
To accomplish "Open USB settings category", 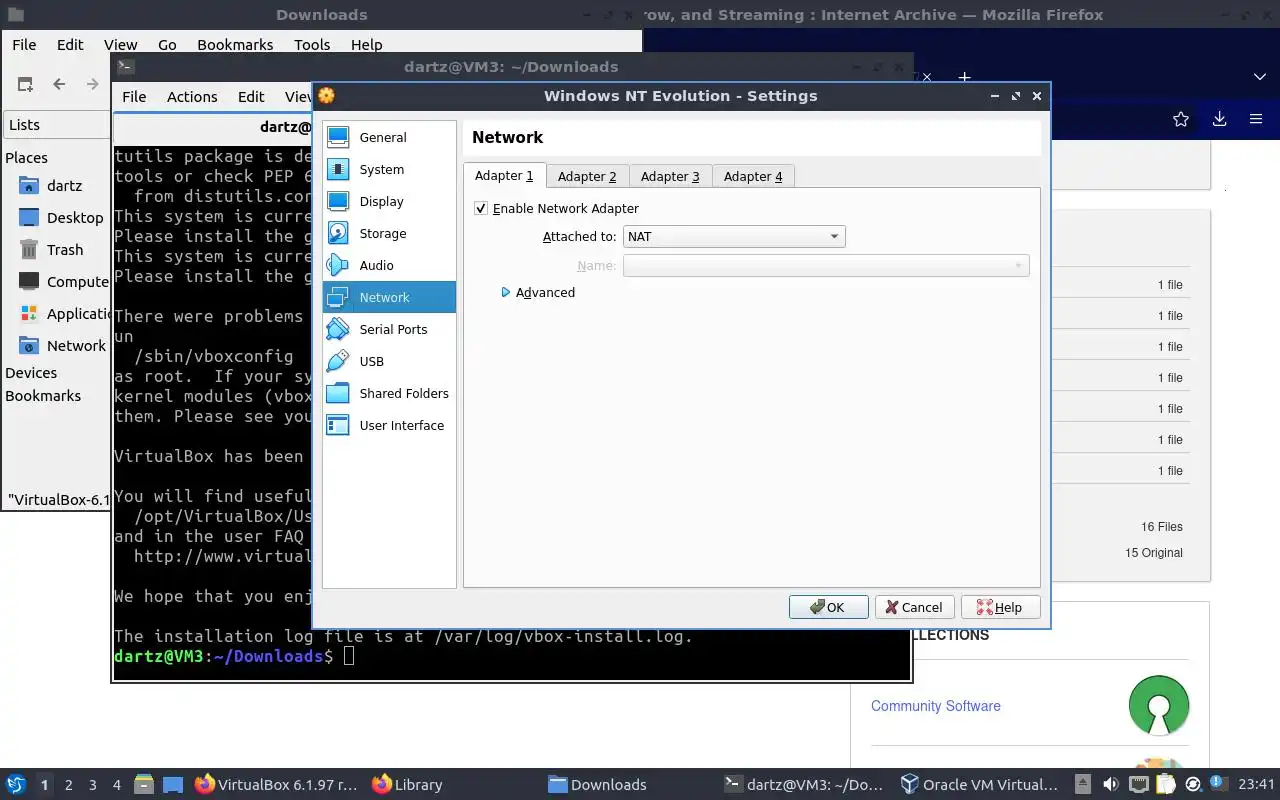I will [x=388, y=361].
